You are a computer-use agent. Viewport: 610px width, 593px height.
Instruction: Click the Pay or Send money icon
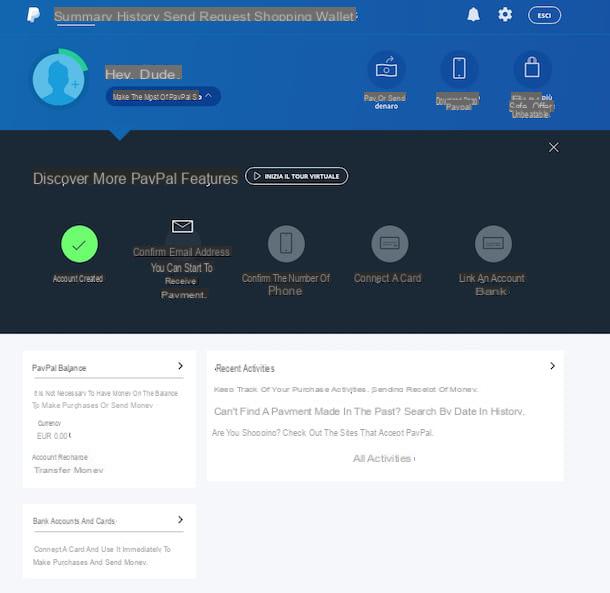pos(386,69)
